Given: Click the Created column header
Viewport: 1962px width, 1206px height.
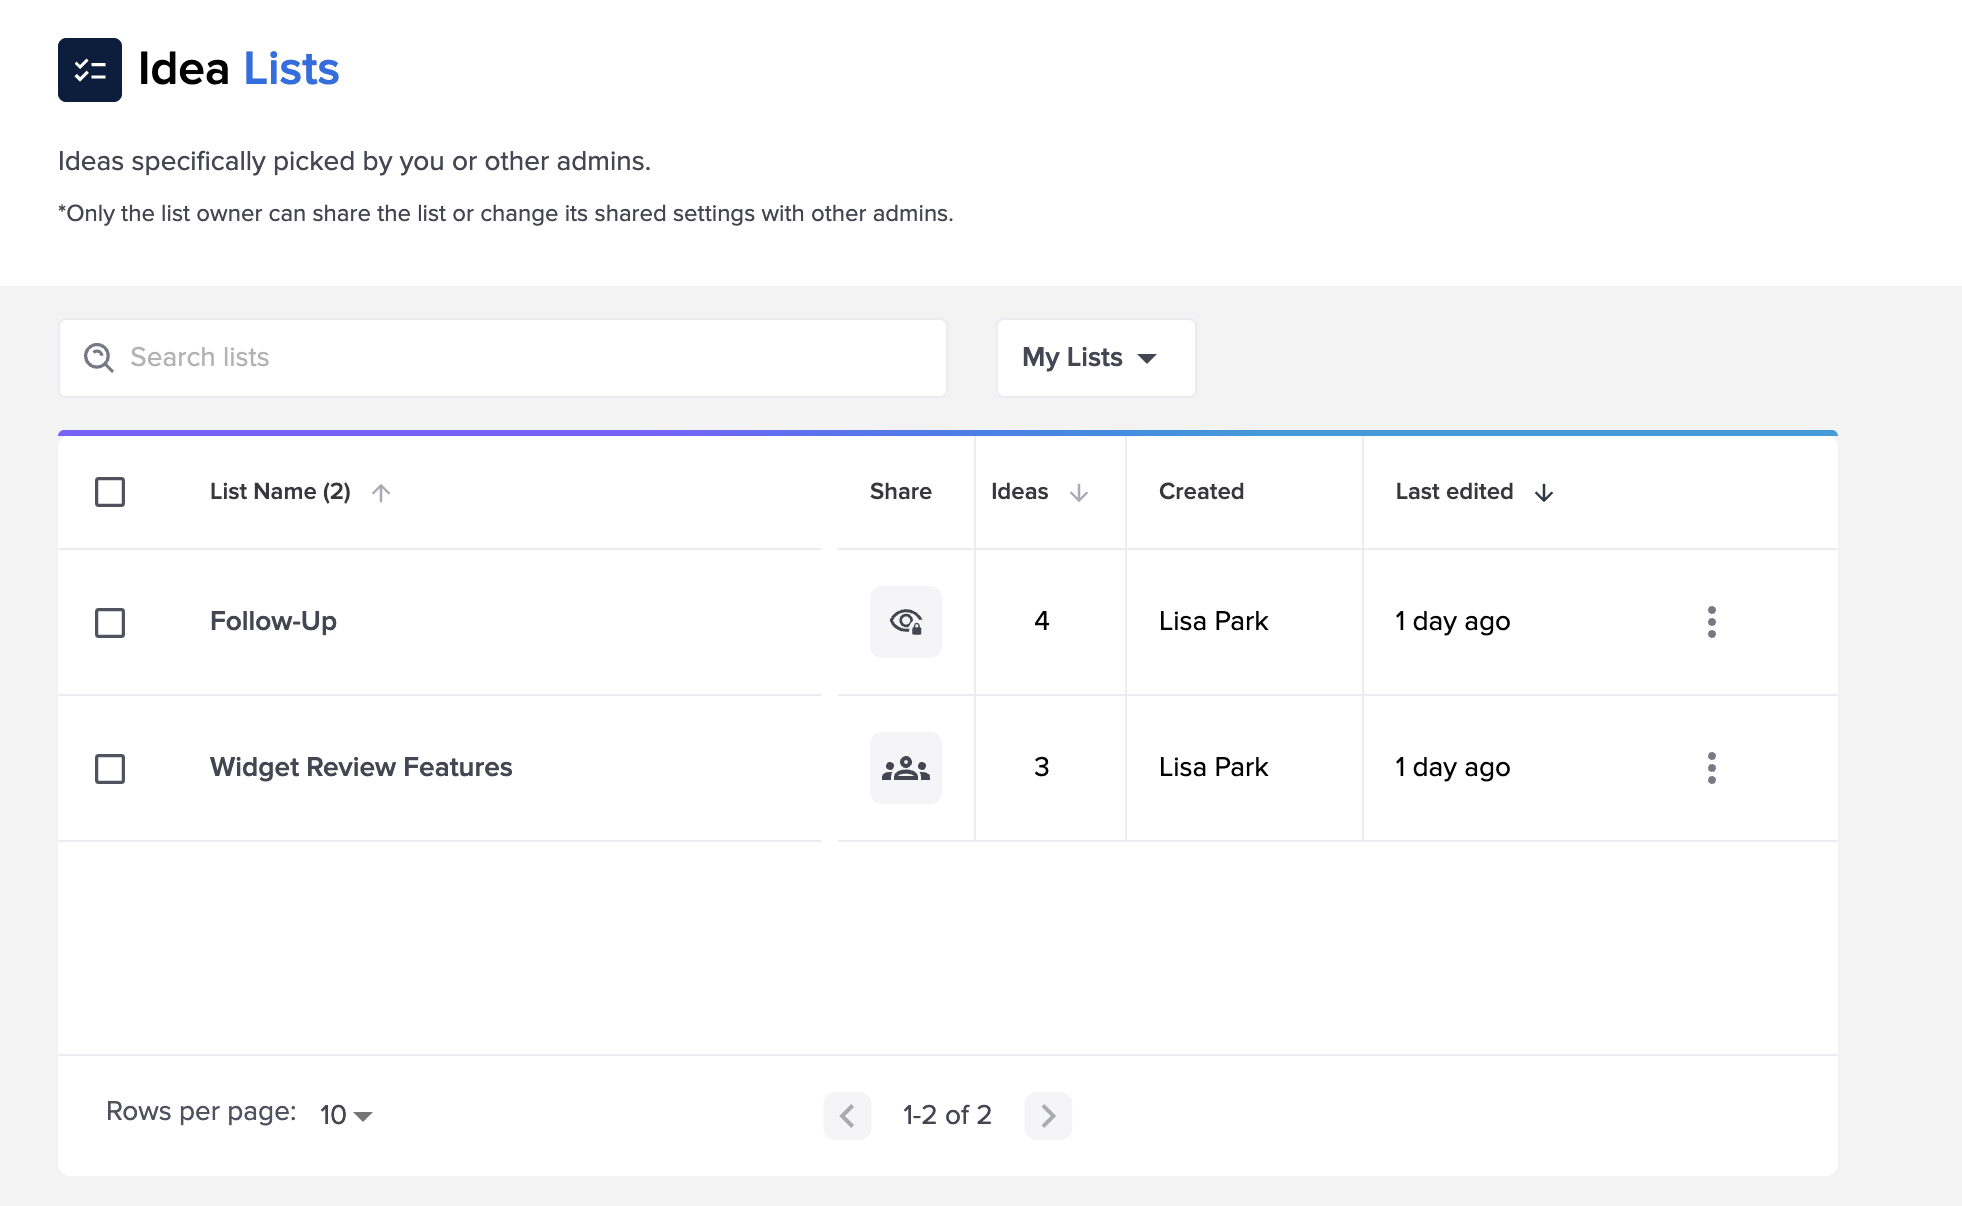Looking at the screenshot, I should 1201,491.
